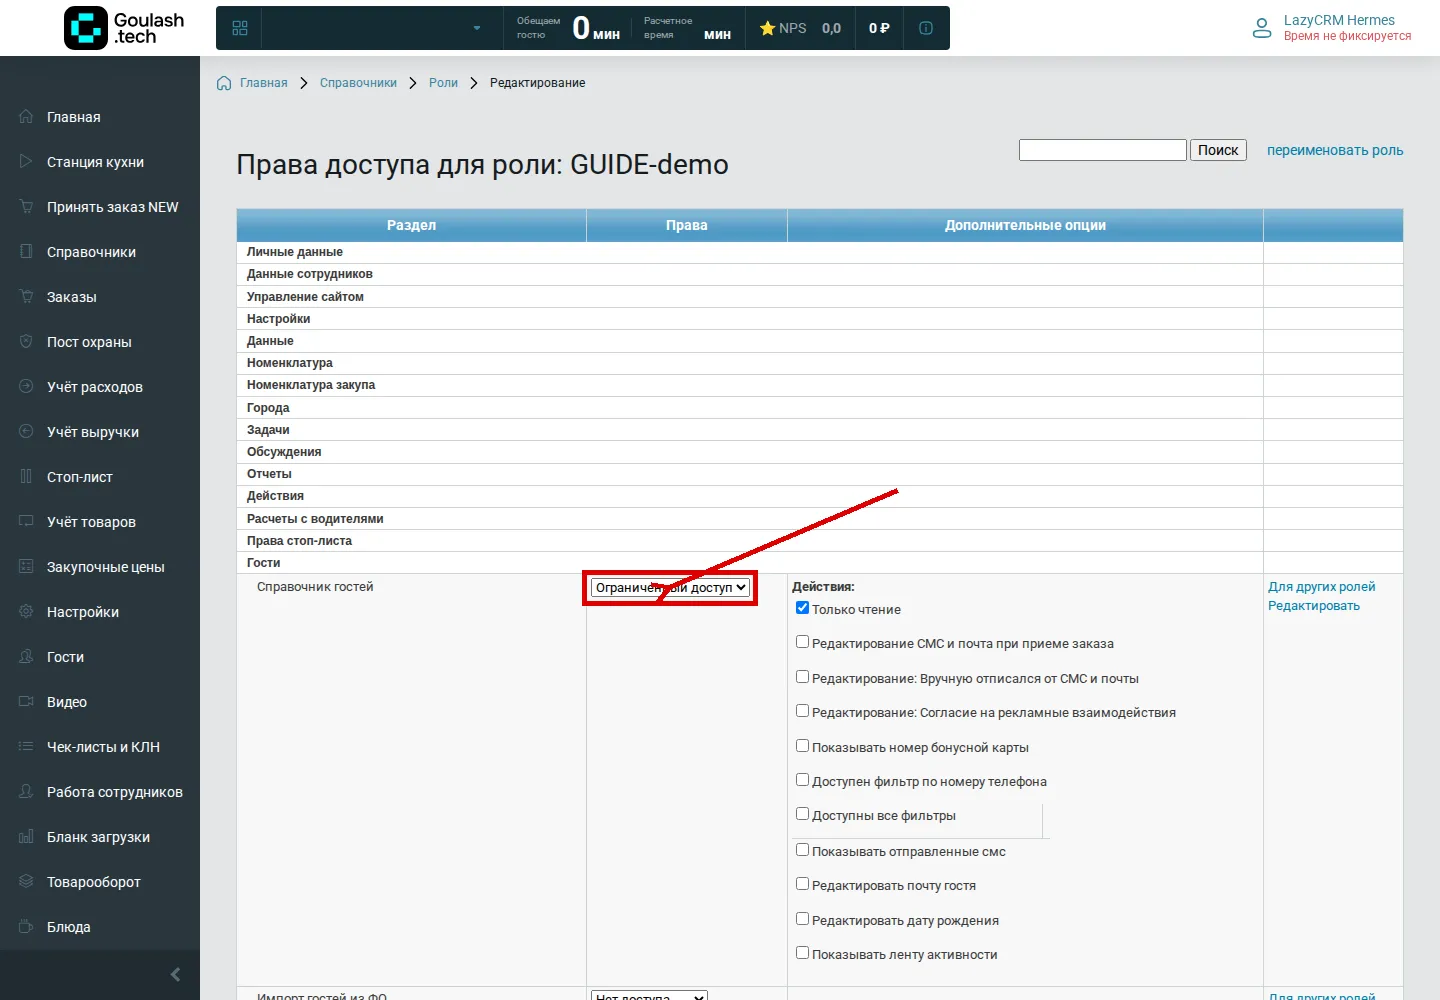This screenshot has width=1440, height=1000.
Task: Click the NPS star icon
Action: [x=767, y=28]
